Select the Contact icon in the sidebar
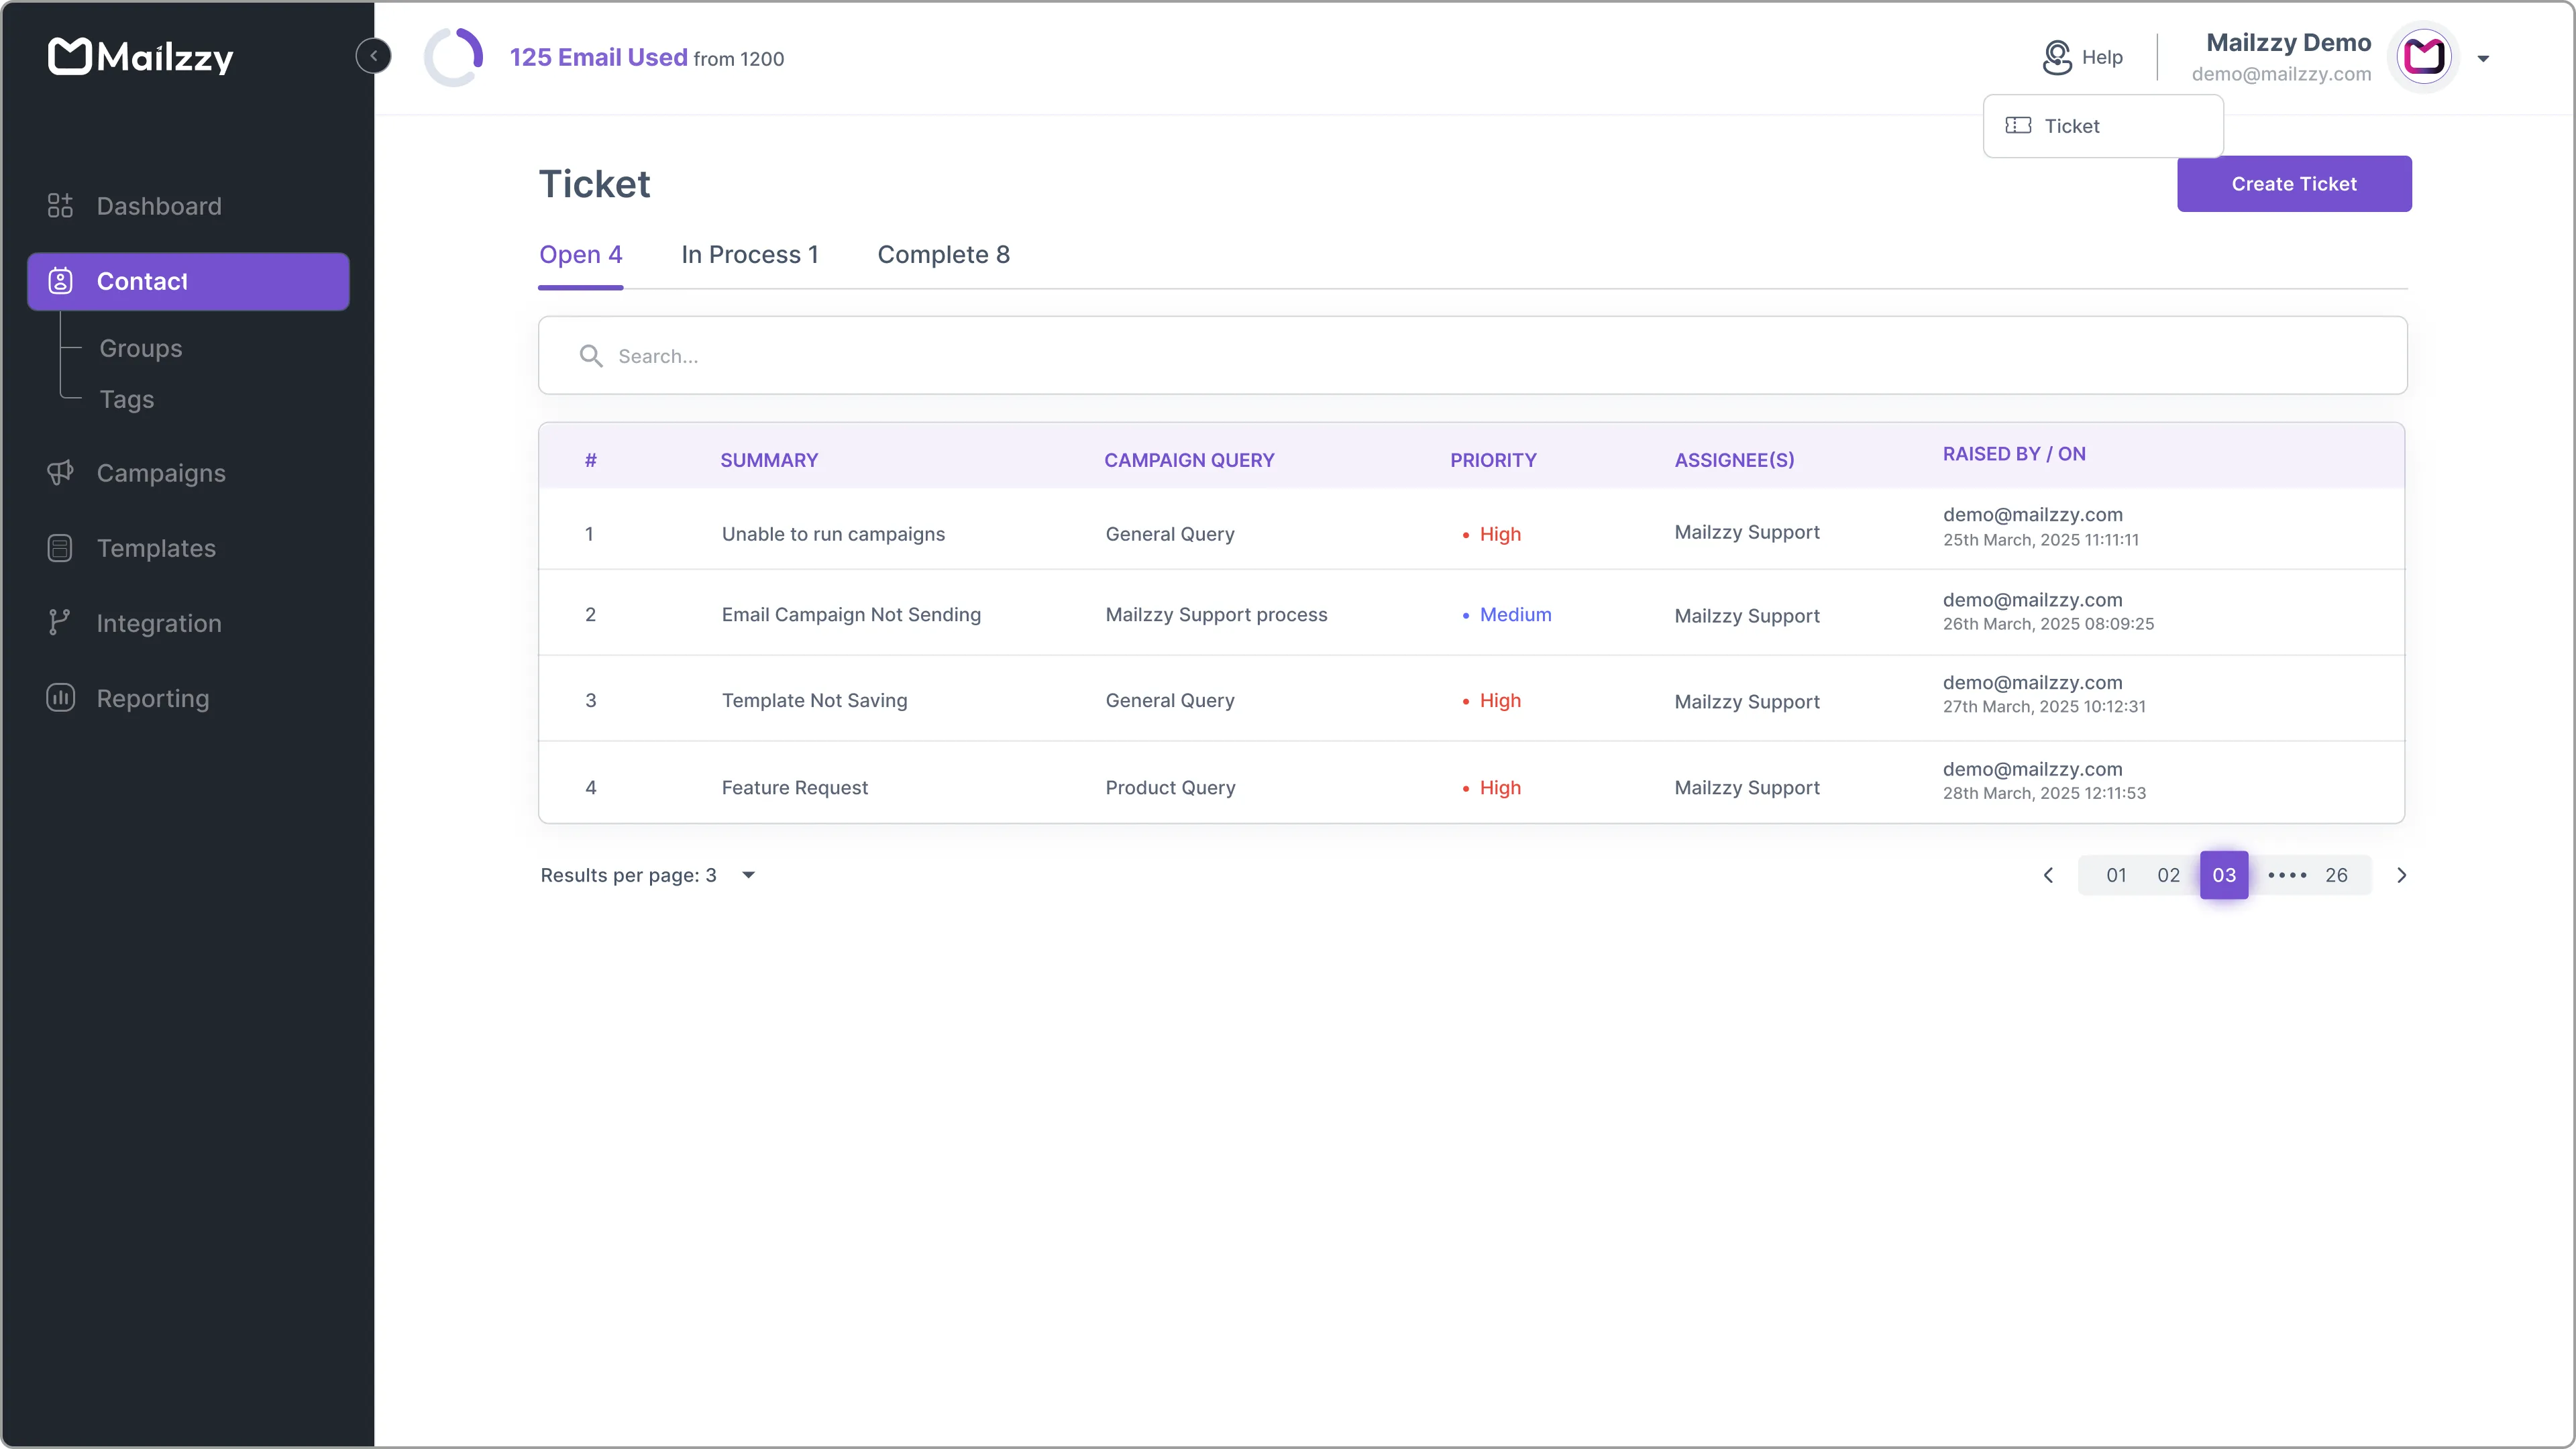Viewport: 2576px width, 1449px height. (x=60, y=281)
